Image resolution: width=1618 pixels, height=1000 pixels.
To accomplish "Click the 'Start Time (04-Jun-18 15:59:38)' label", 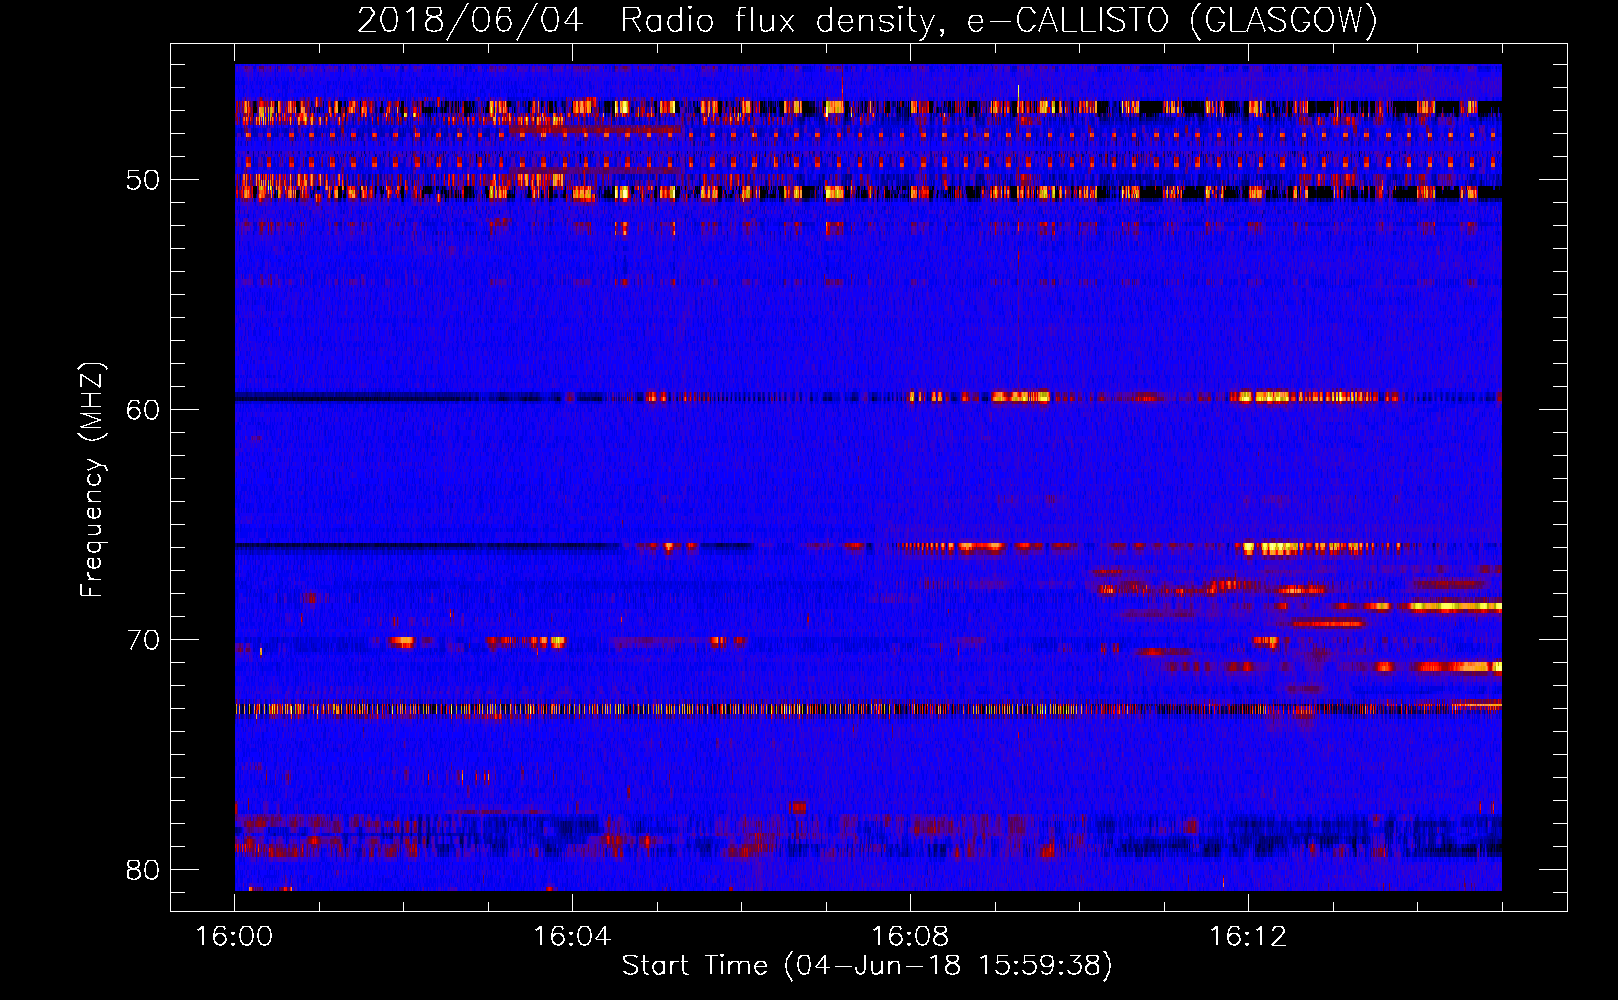I will [x=867, y=965].
